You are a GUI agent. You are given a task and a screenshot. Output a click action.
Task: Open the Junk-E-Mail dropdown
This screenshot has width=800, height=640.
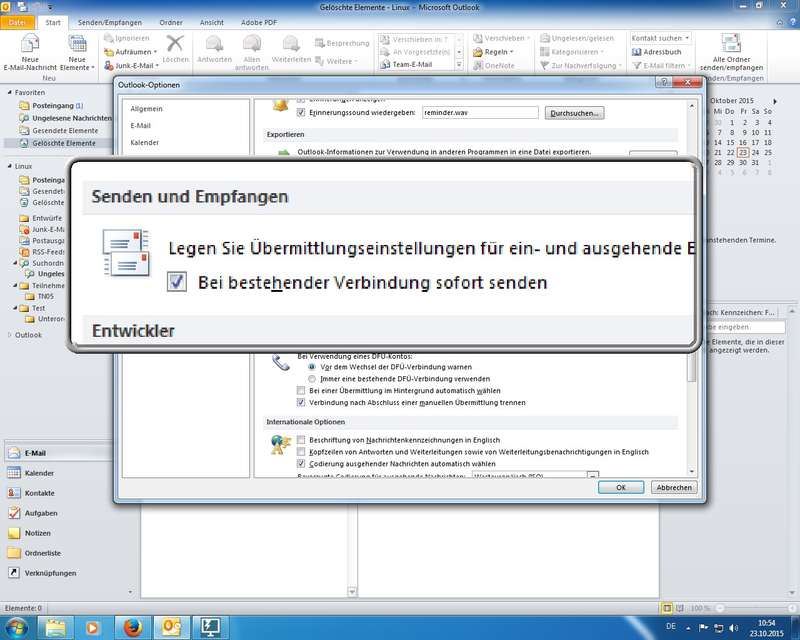[x=132, y=65]
